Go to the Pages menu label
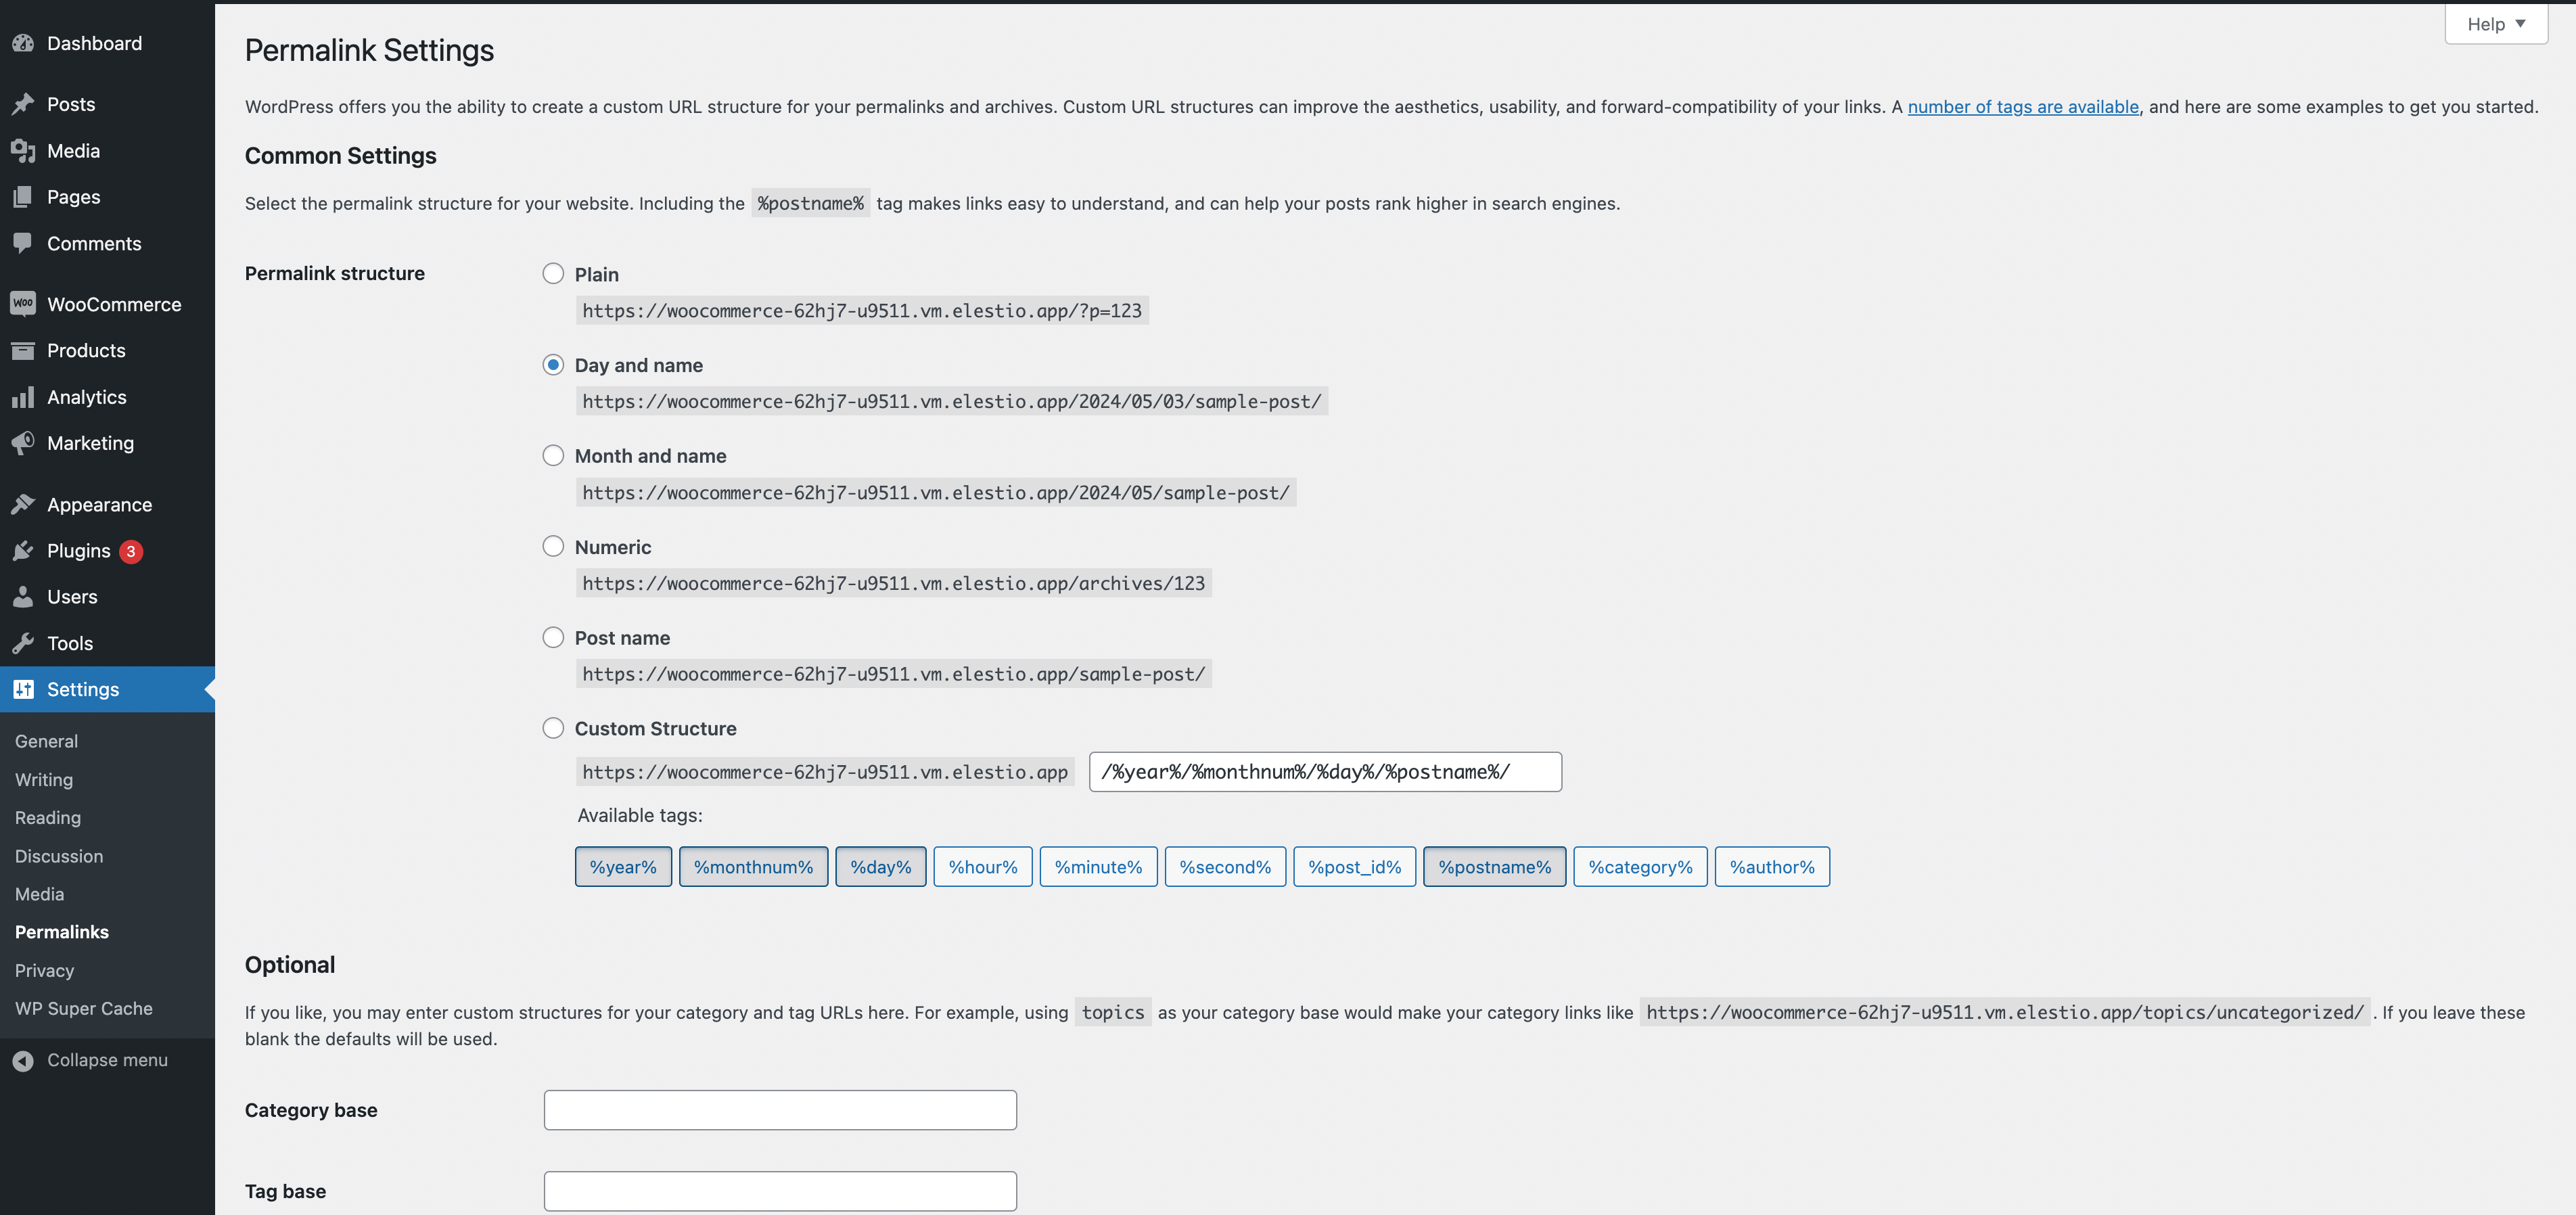The width and height of the screenshot is (2576, 1215). [x=73, y=197]
